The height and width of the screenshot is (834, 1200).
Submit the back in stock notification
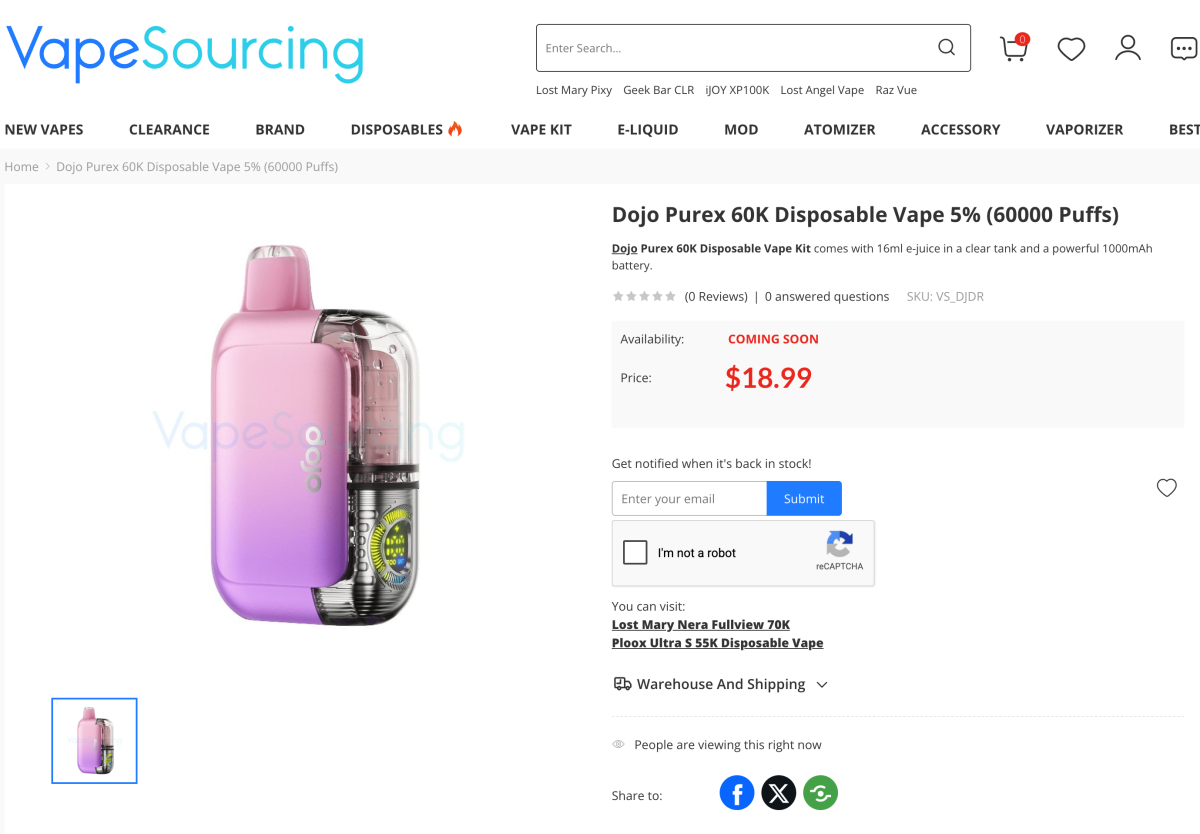pyautogui.click(x=804, y=498)
